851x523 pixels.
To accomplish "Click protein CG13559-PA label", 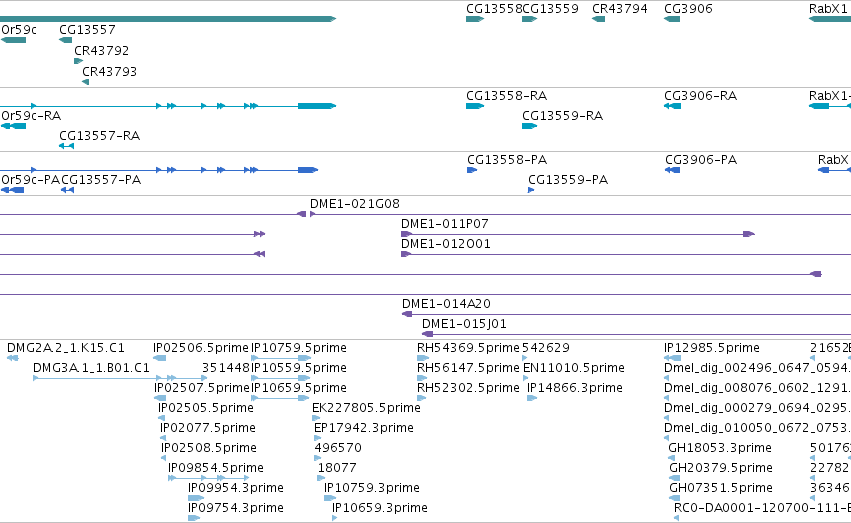I will [568, 180].
